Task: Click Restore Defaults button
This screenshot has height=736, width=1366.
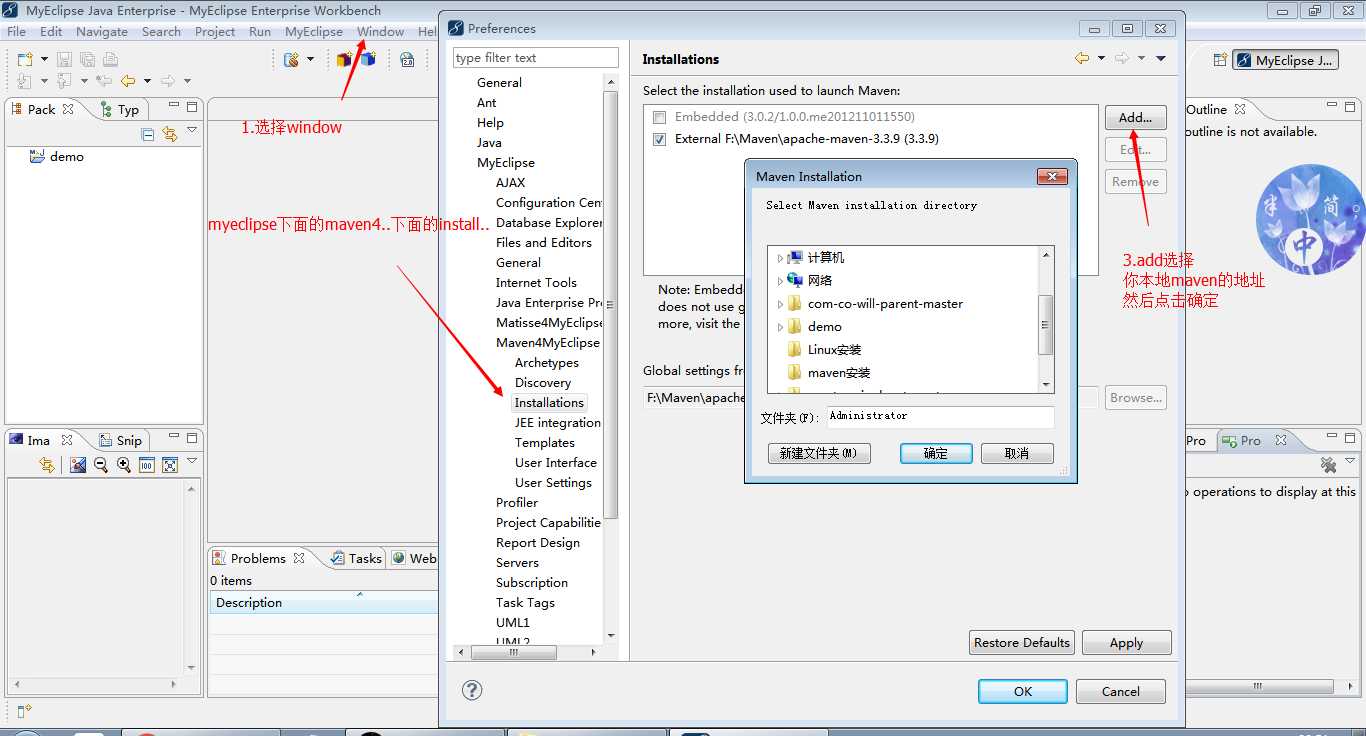Action: point(1022,642)
